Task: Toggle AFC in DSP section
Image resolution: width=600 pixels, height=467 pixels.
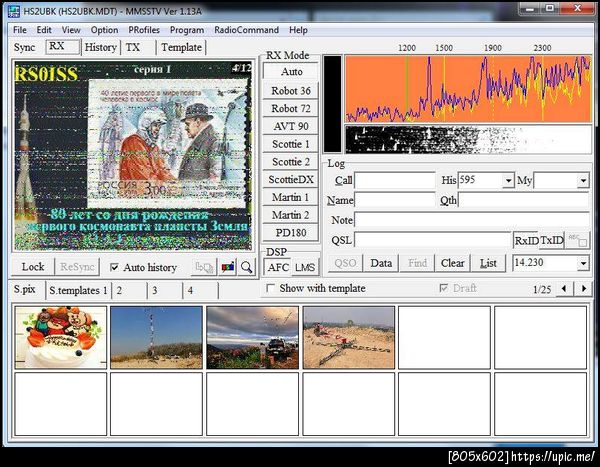Action: [278, 267]
